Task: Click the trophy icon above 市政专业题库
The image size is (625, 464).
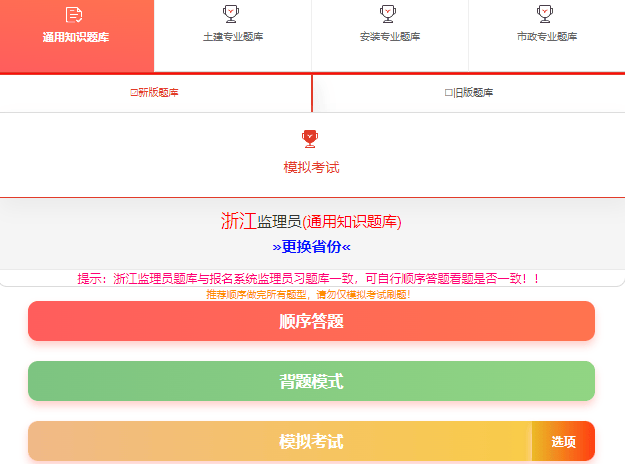Action: 544,13
